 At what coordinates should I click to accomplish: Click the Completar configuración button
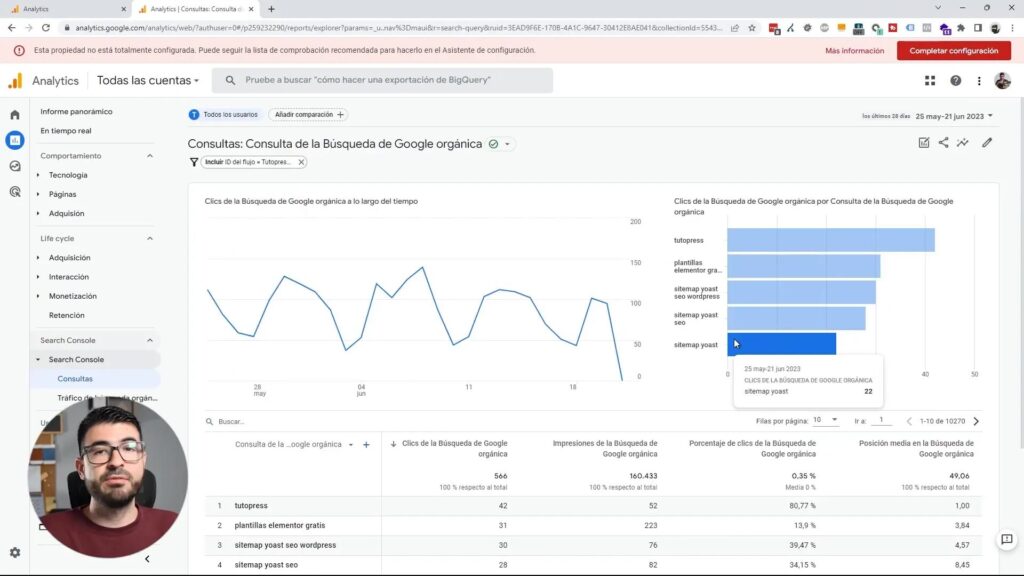(x=953, y=50)
